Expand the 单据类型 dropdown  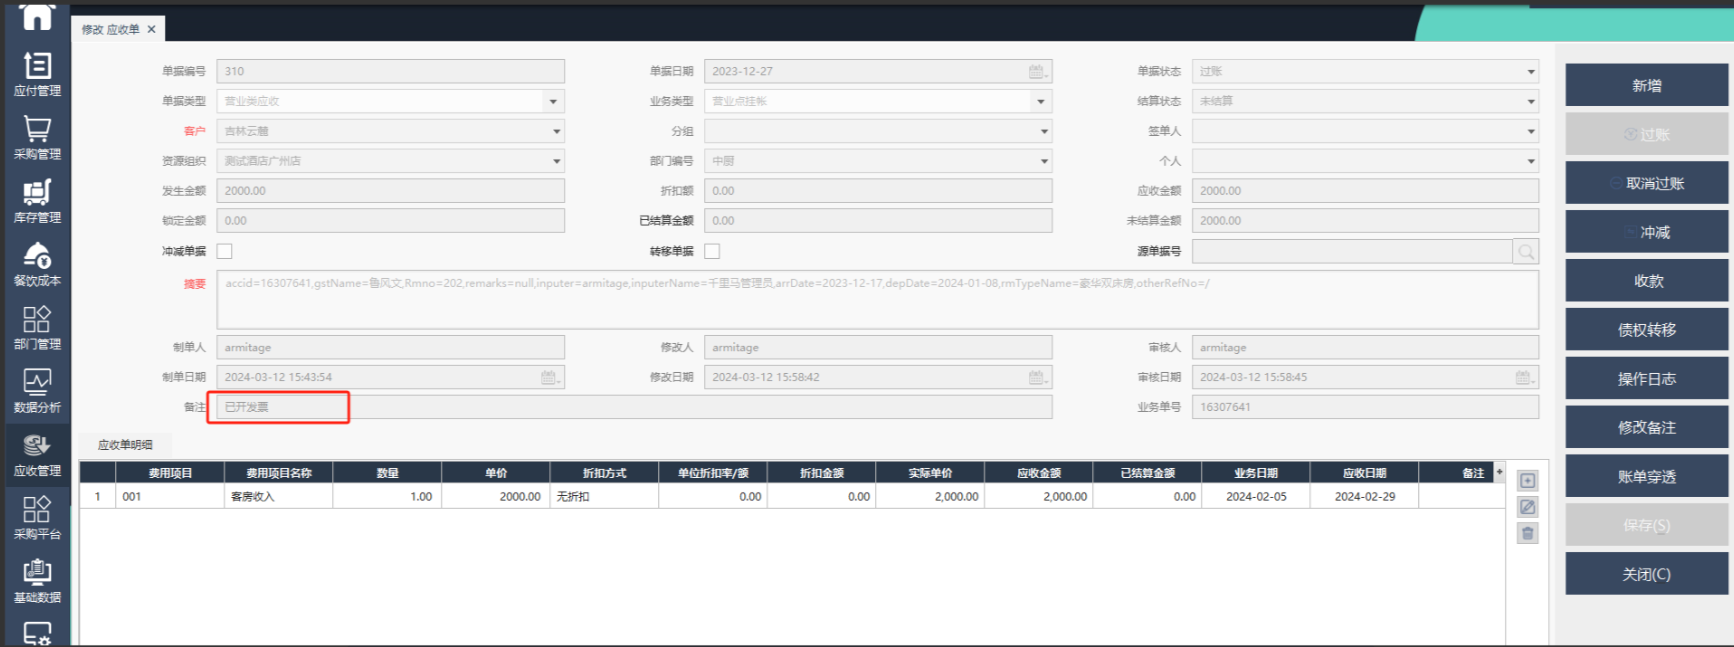click(553, 101)
